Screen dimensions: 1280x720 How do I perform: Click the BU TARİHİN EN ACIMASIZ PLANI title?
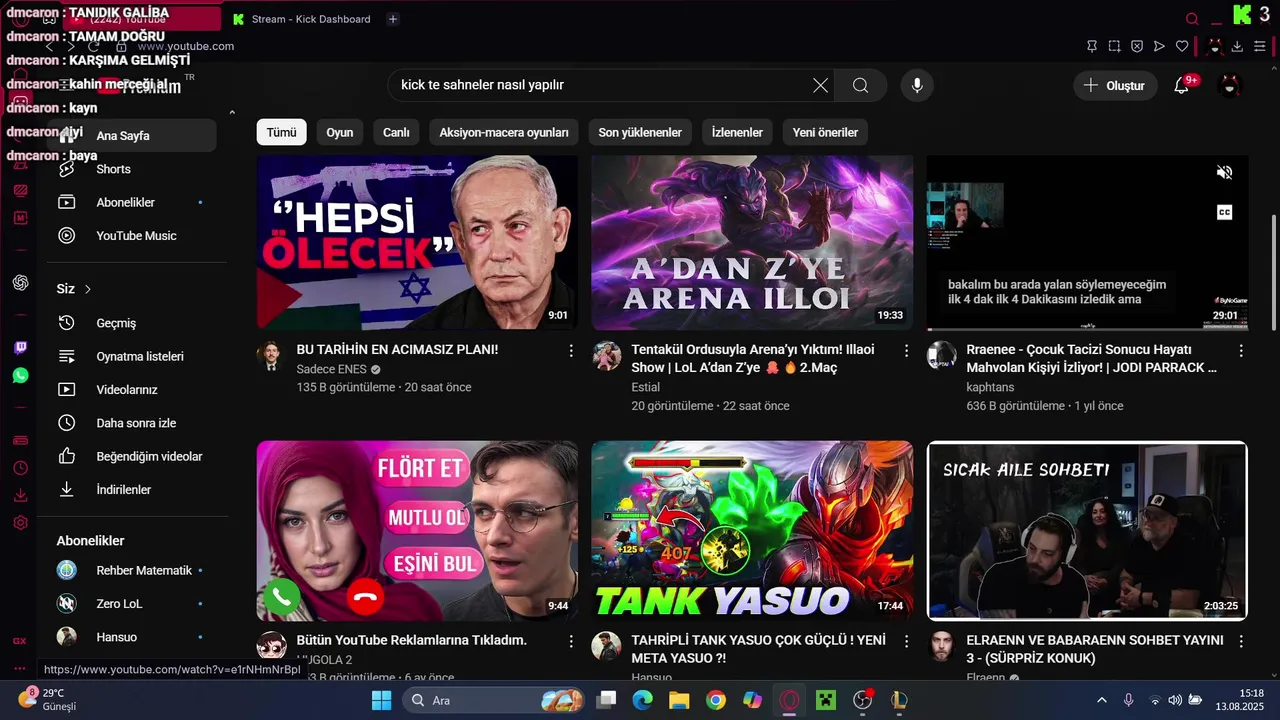(397, 350)
